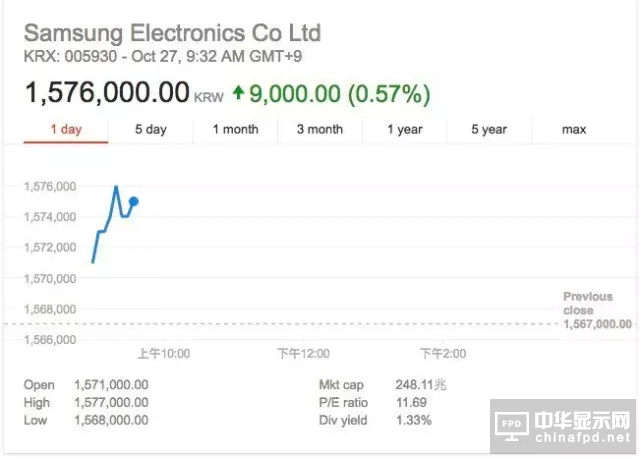Select the 1 day tab

(65, 130)
